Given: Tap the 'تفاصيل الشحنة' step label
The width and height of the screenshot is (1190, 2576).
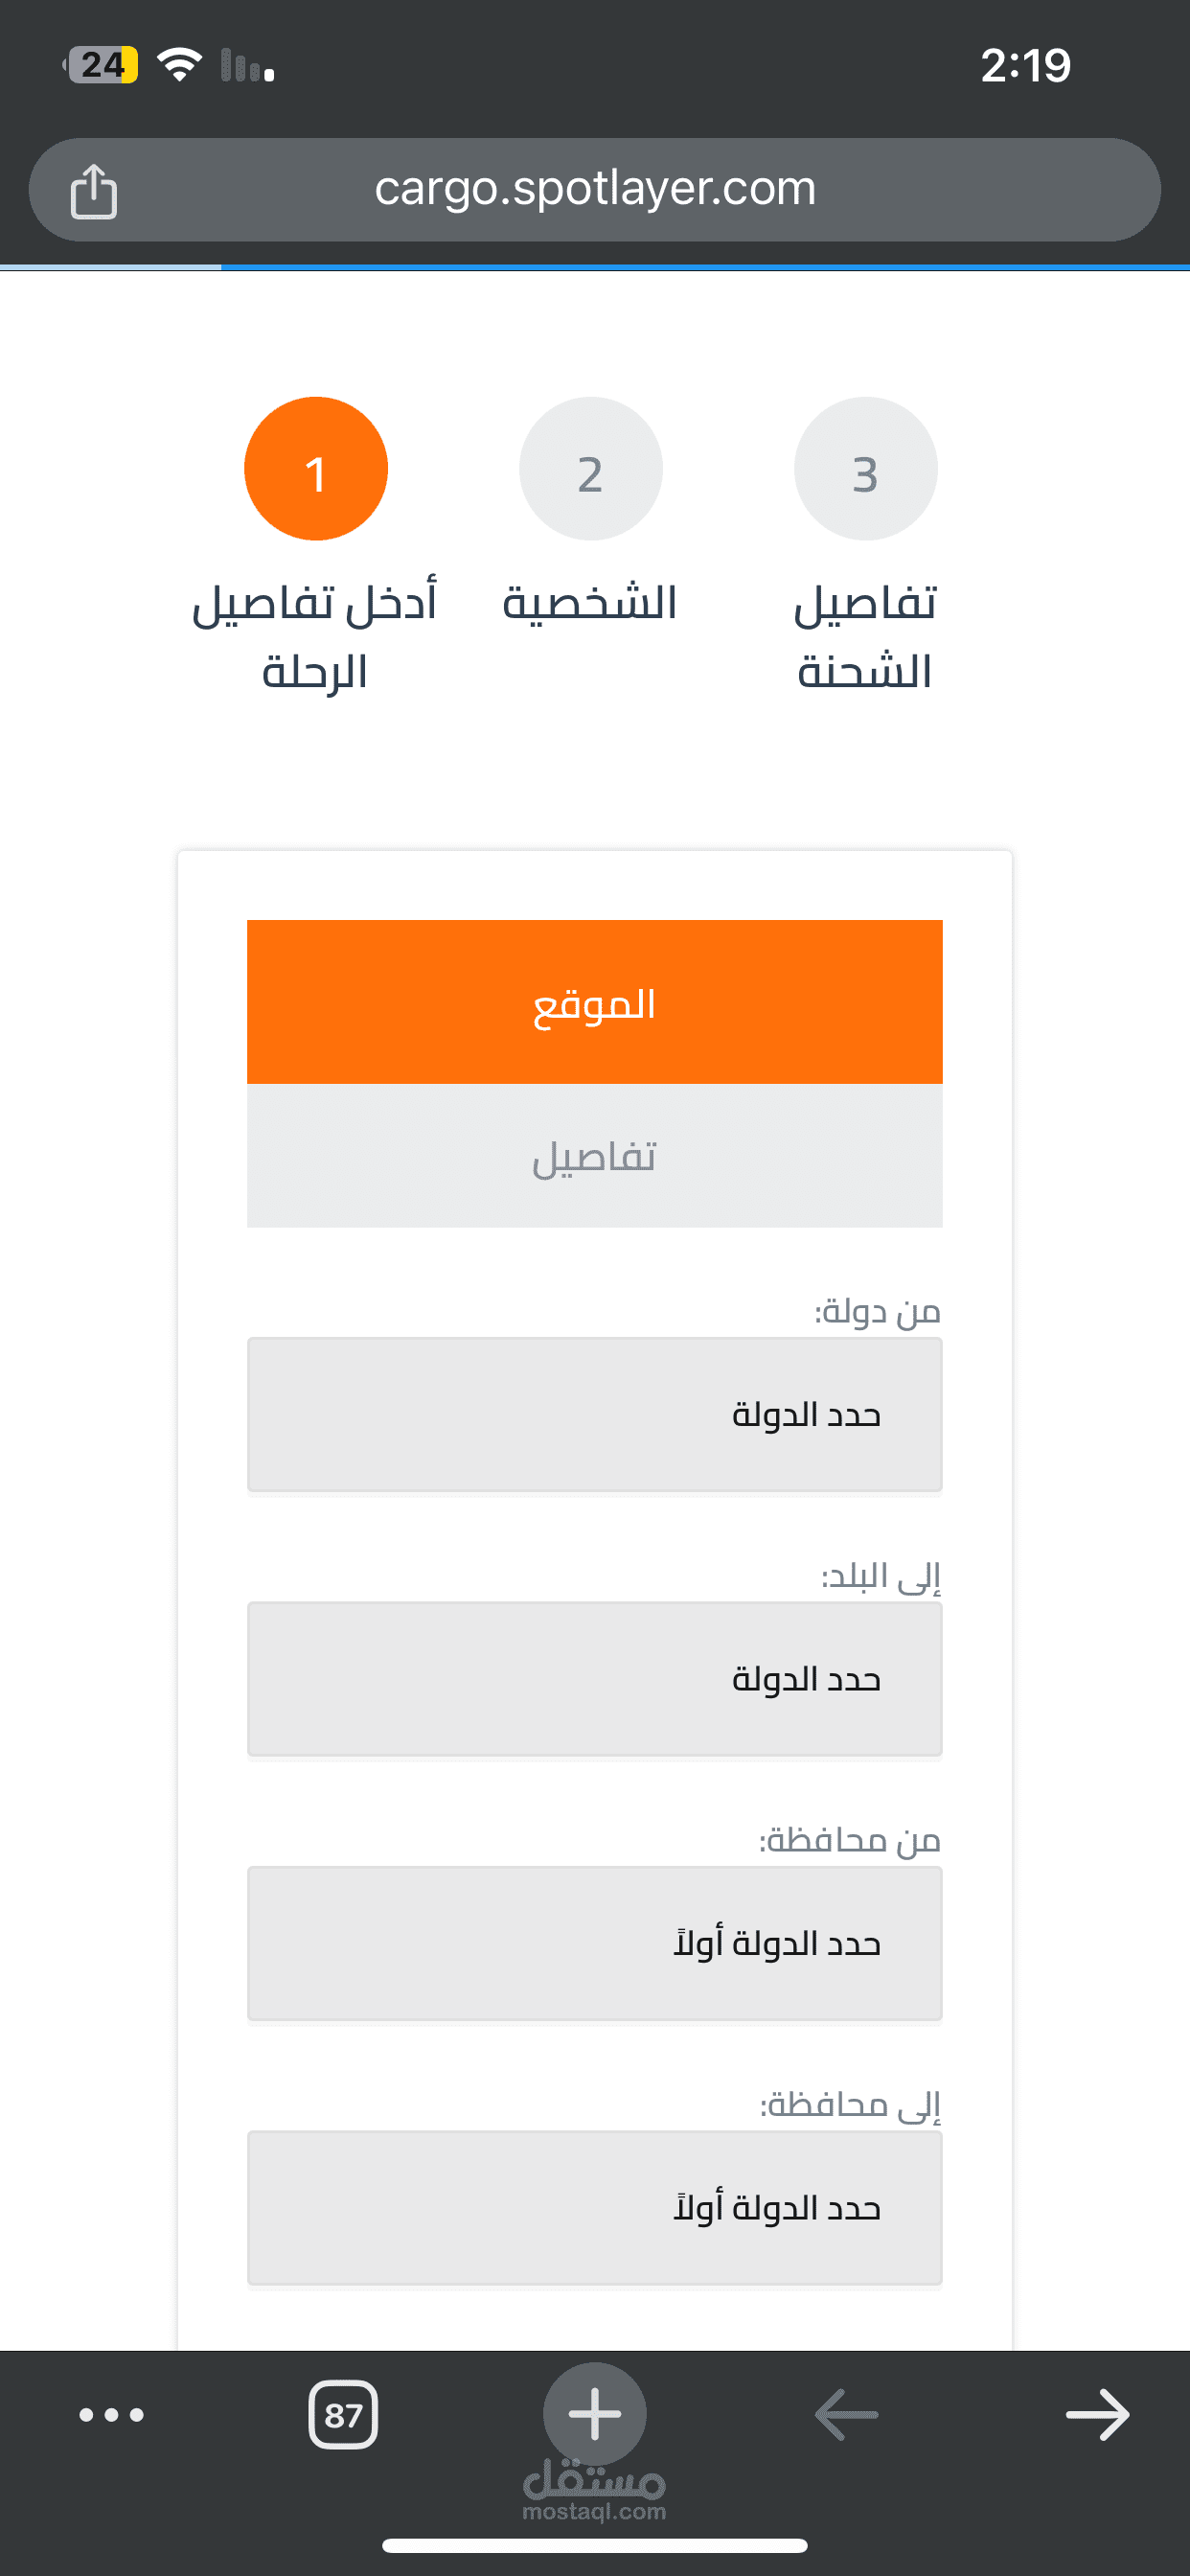Looking at the screenshot, I should [x=865, y=637].
